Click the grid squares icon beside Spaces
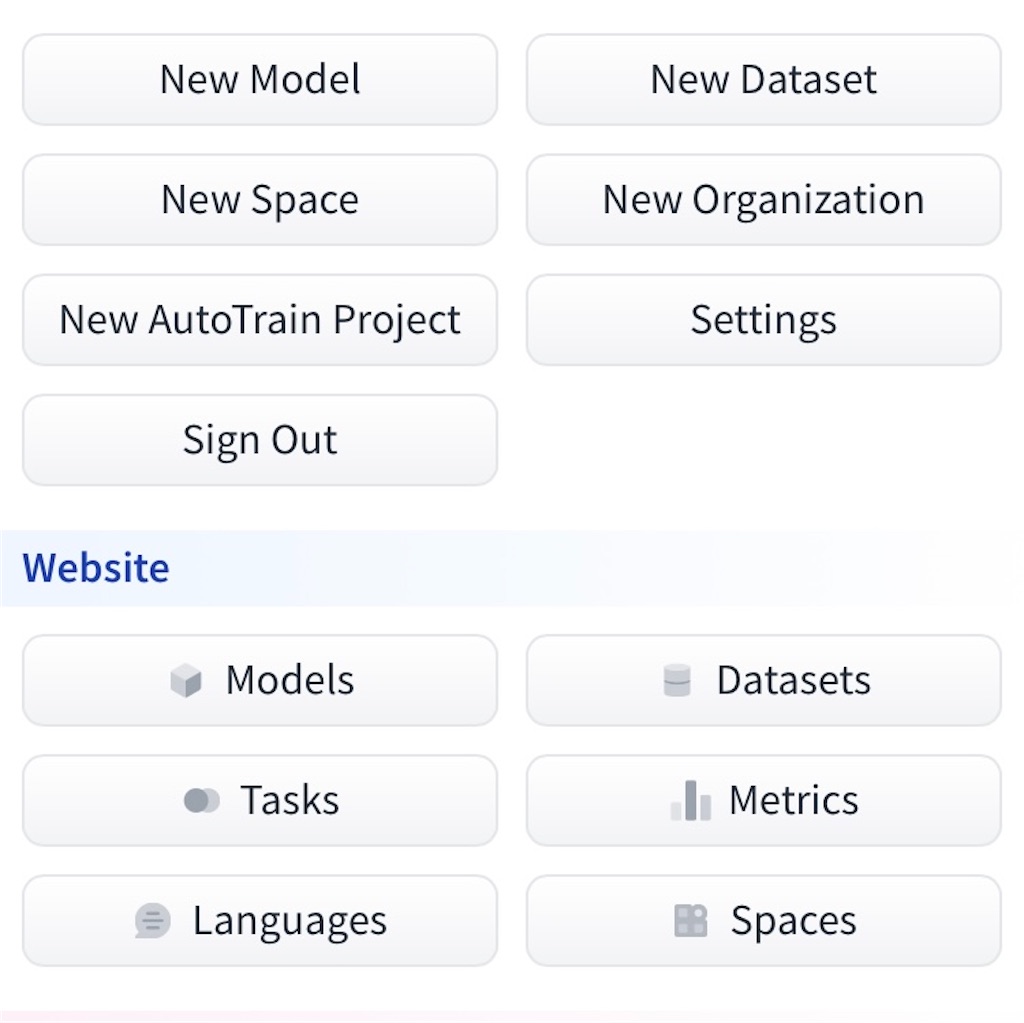 click(x=691, y=921)
